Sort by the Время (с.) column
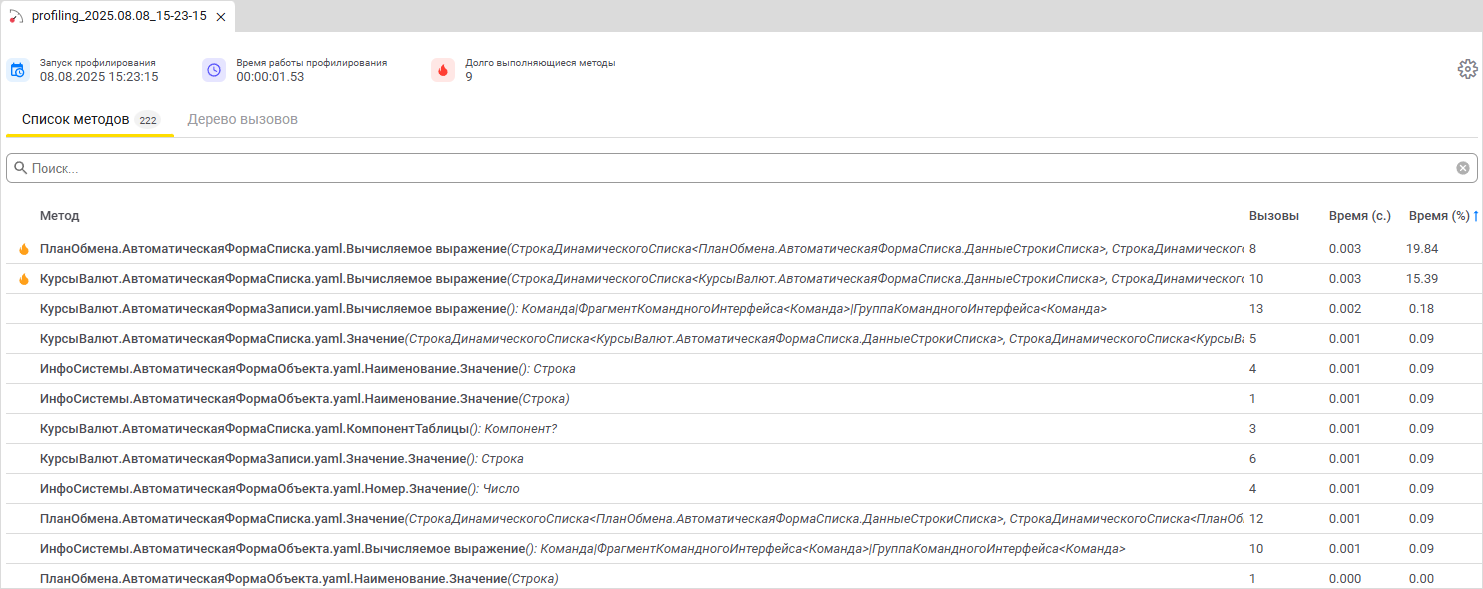This screenshot has height=589, width=1483. (x=1359, y=215)
